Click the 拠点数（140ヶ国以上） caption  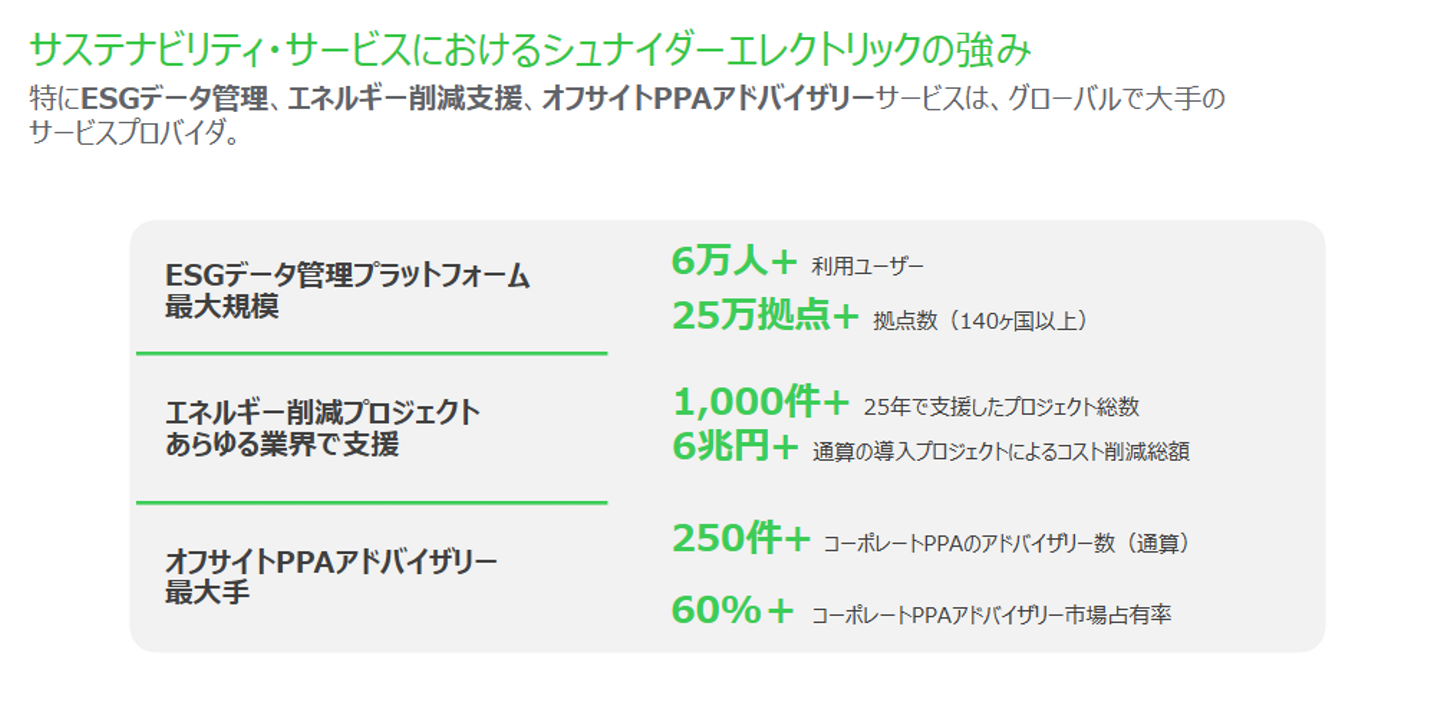[x=980, y=320]
